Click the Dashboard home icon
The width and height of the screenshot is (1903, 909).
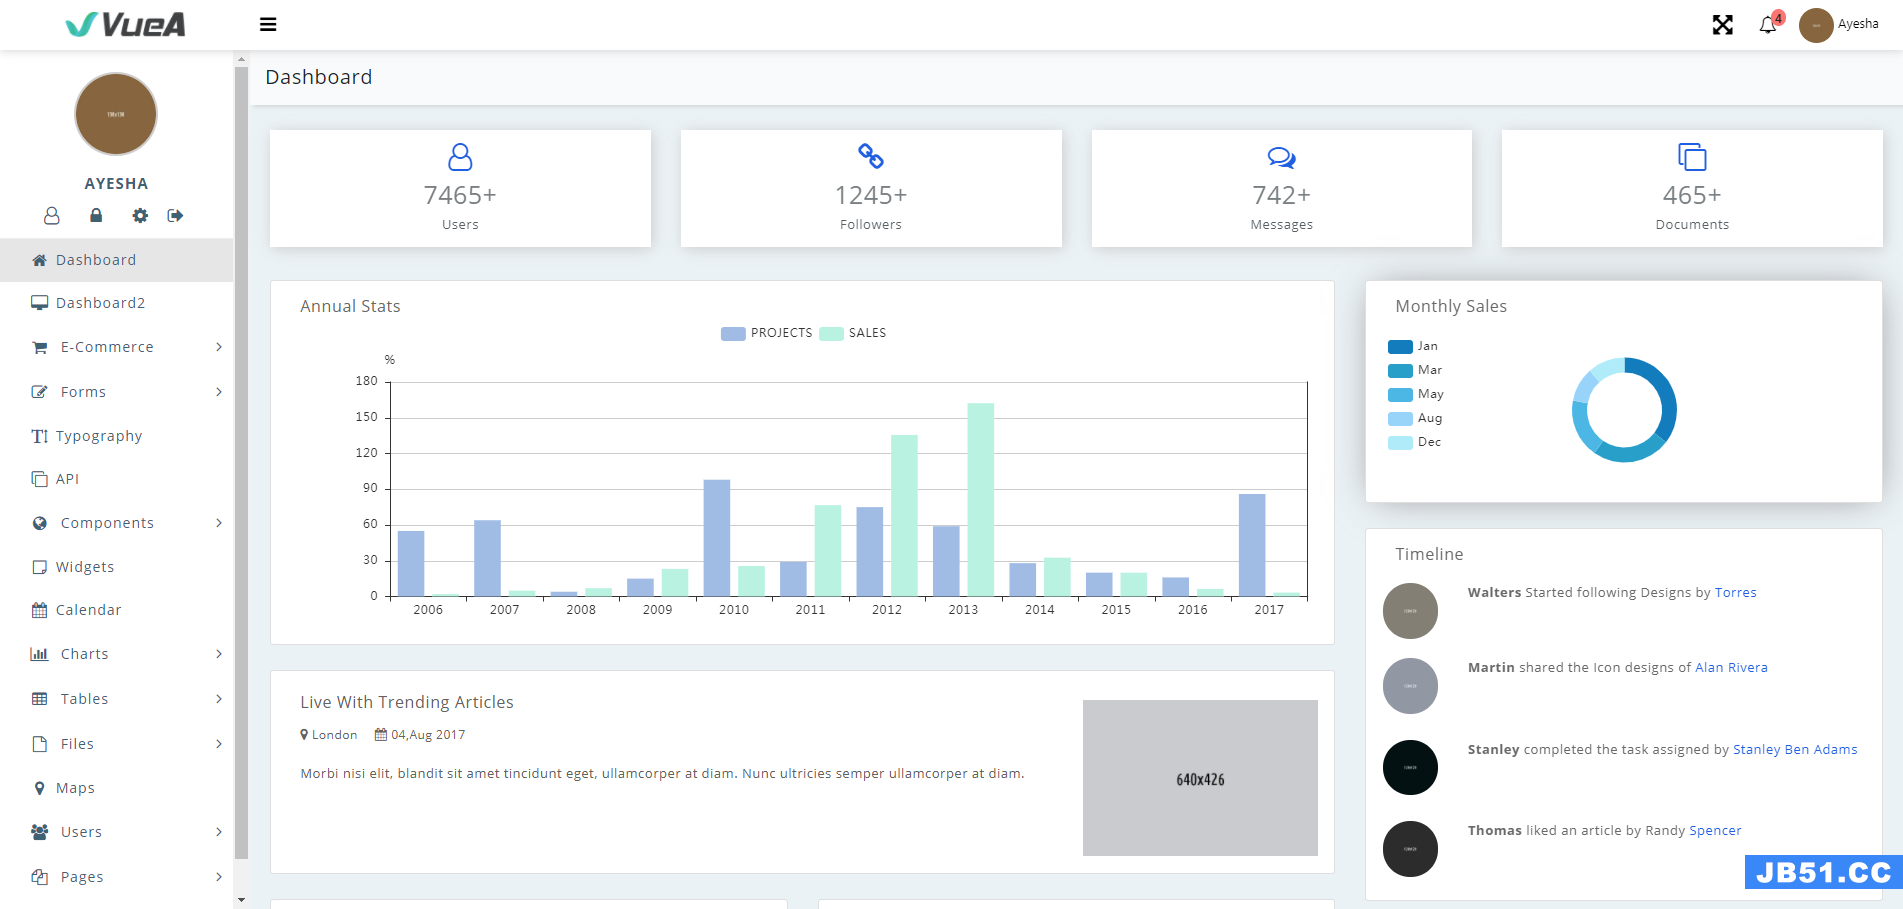pyautogui.click(x=39, y=260)
